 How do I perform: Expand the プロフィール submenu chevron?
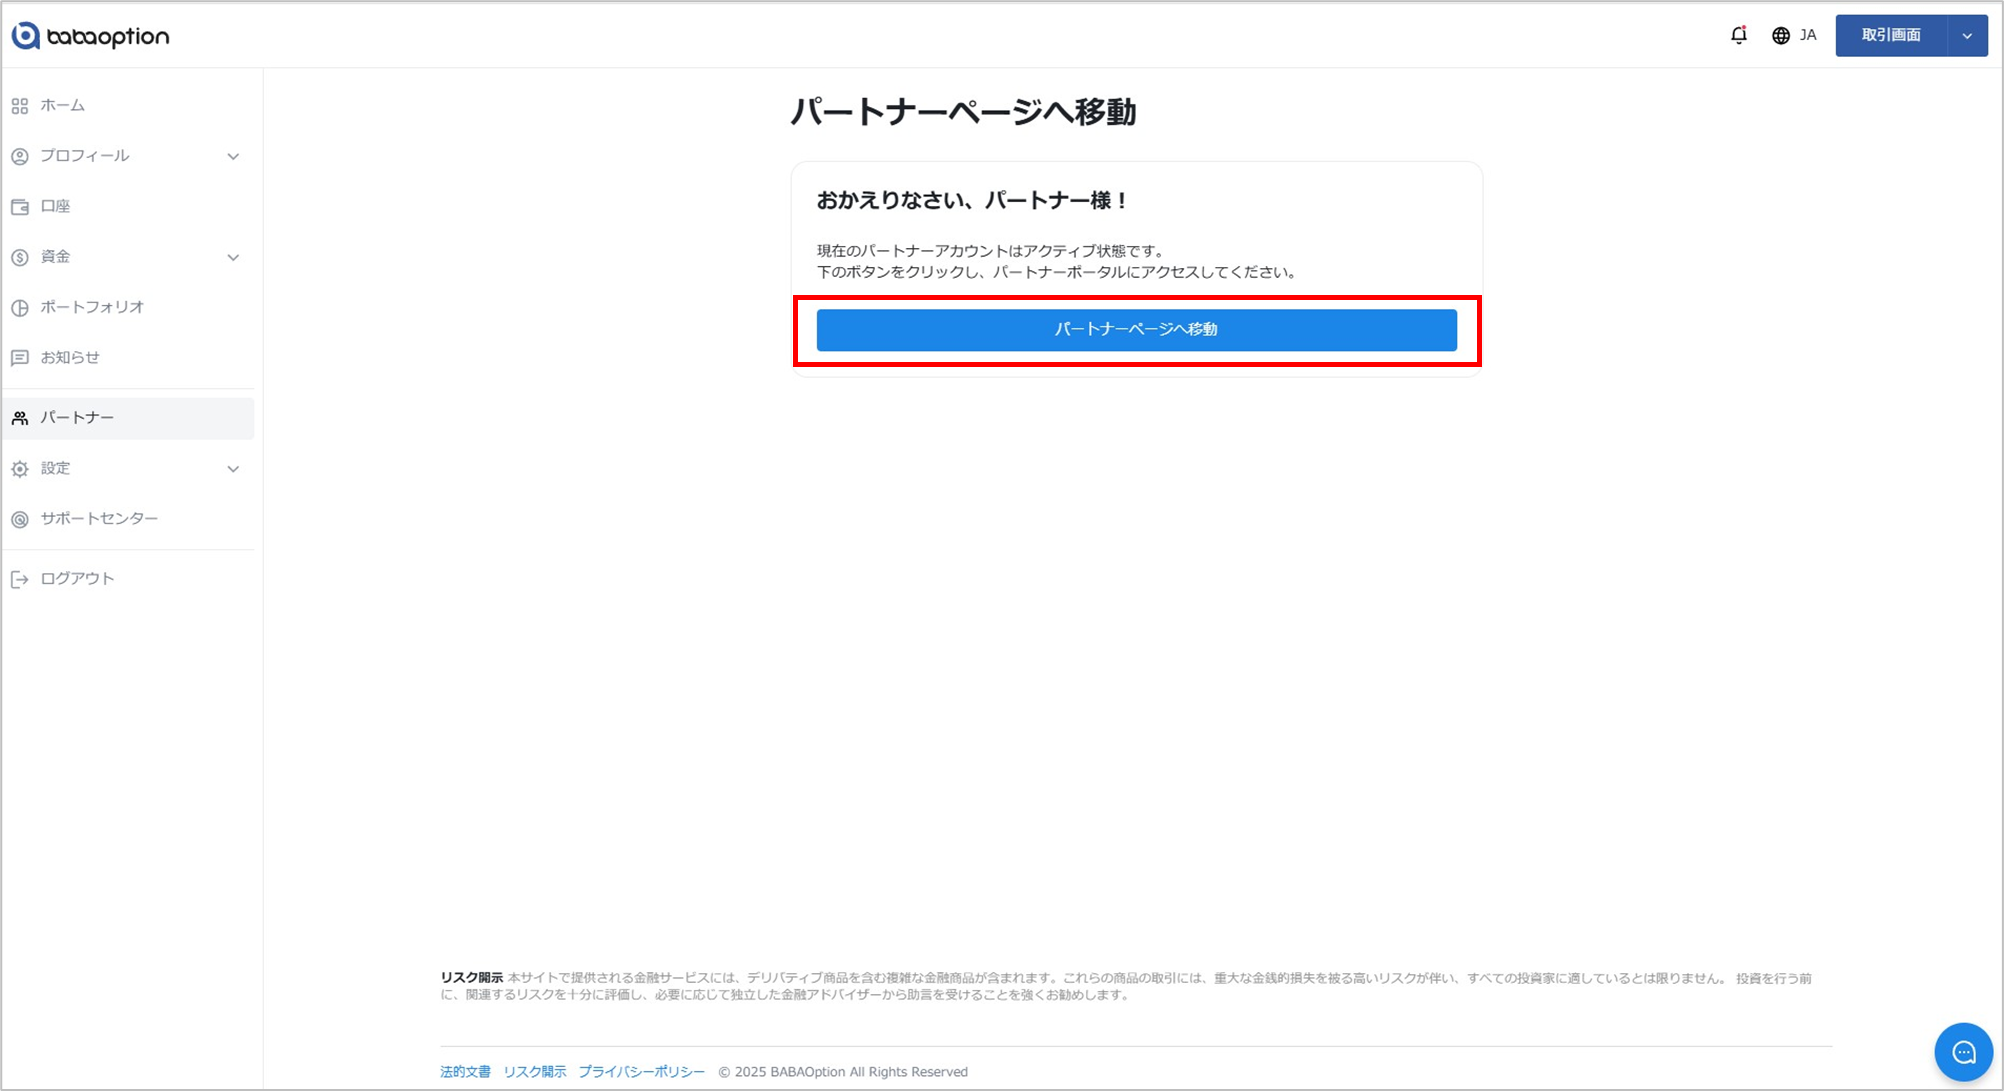233,157
